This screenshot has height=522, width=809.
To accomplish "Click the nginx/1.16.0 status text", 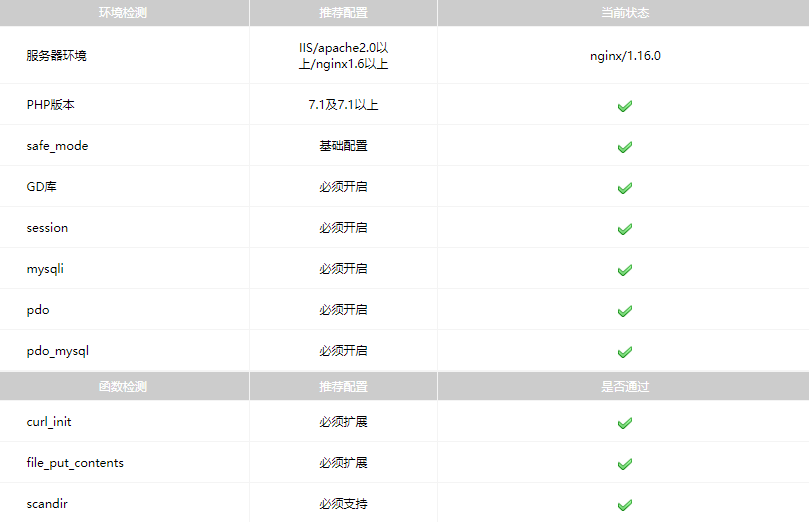I will point(625,56).
